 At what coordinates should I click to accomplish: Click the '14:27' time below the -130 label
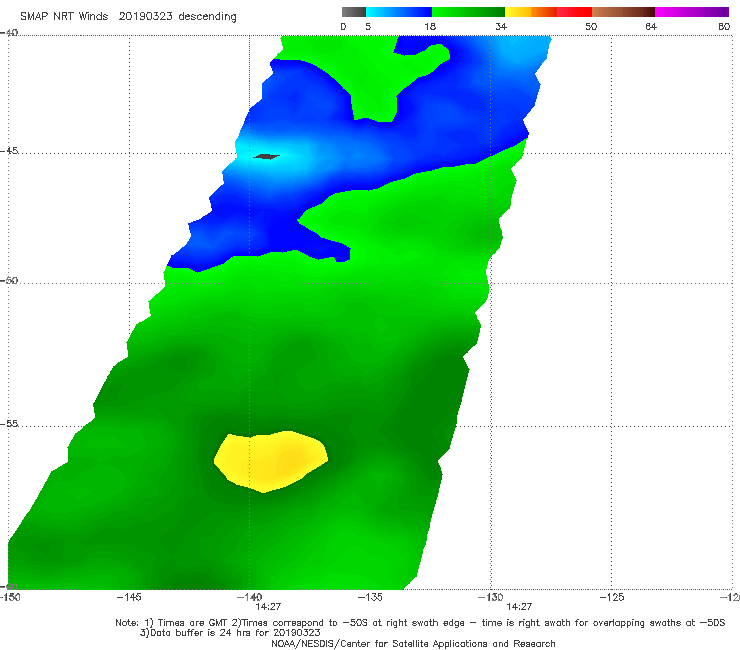519,607
